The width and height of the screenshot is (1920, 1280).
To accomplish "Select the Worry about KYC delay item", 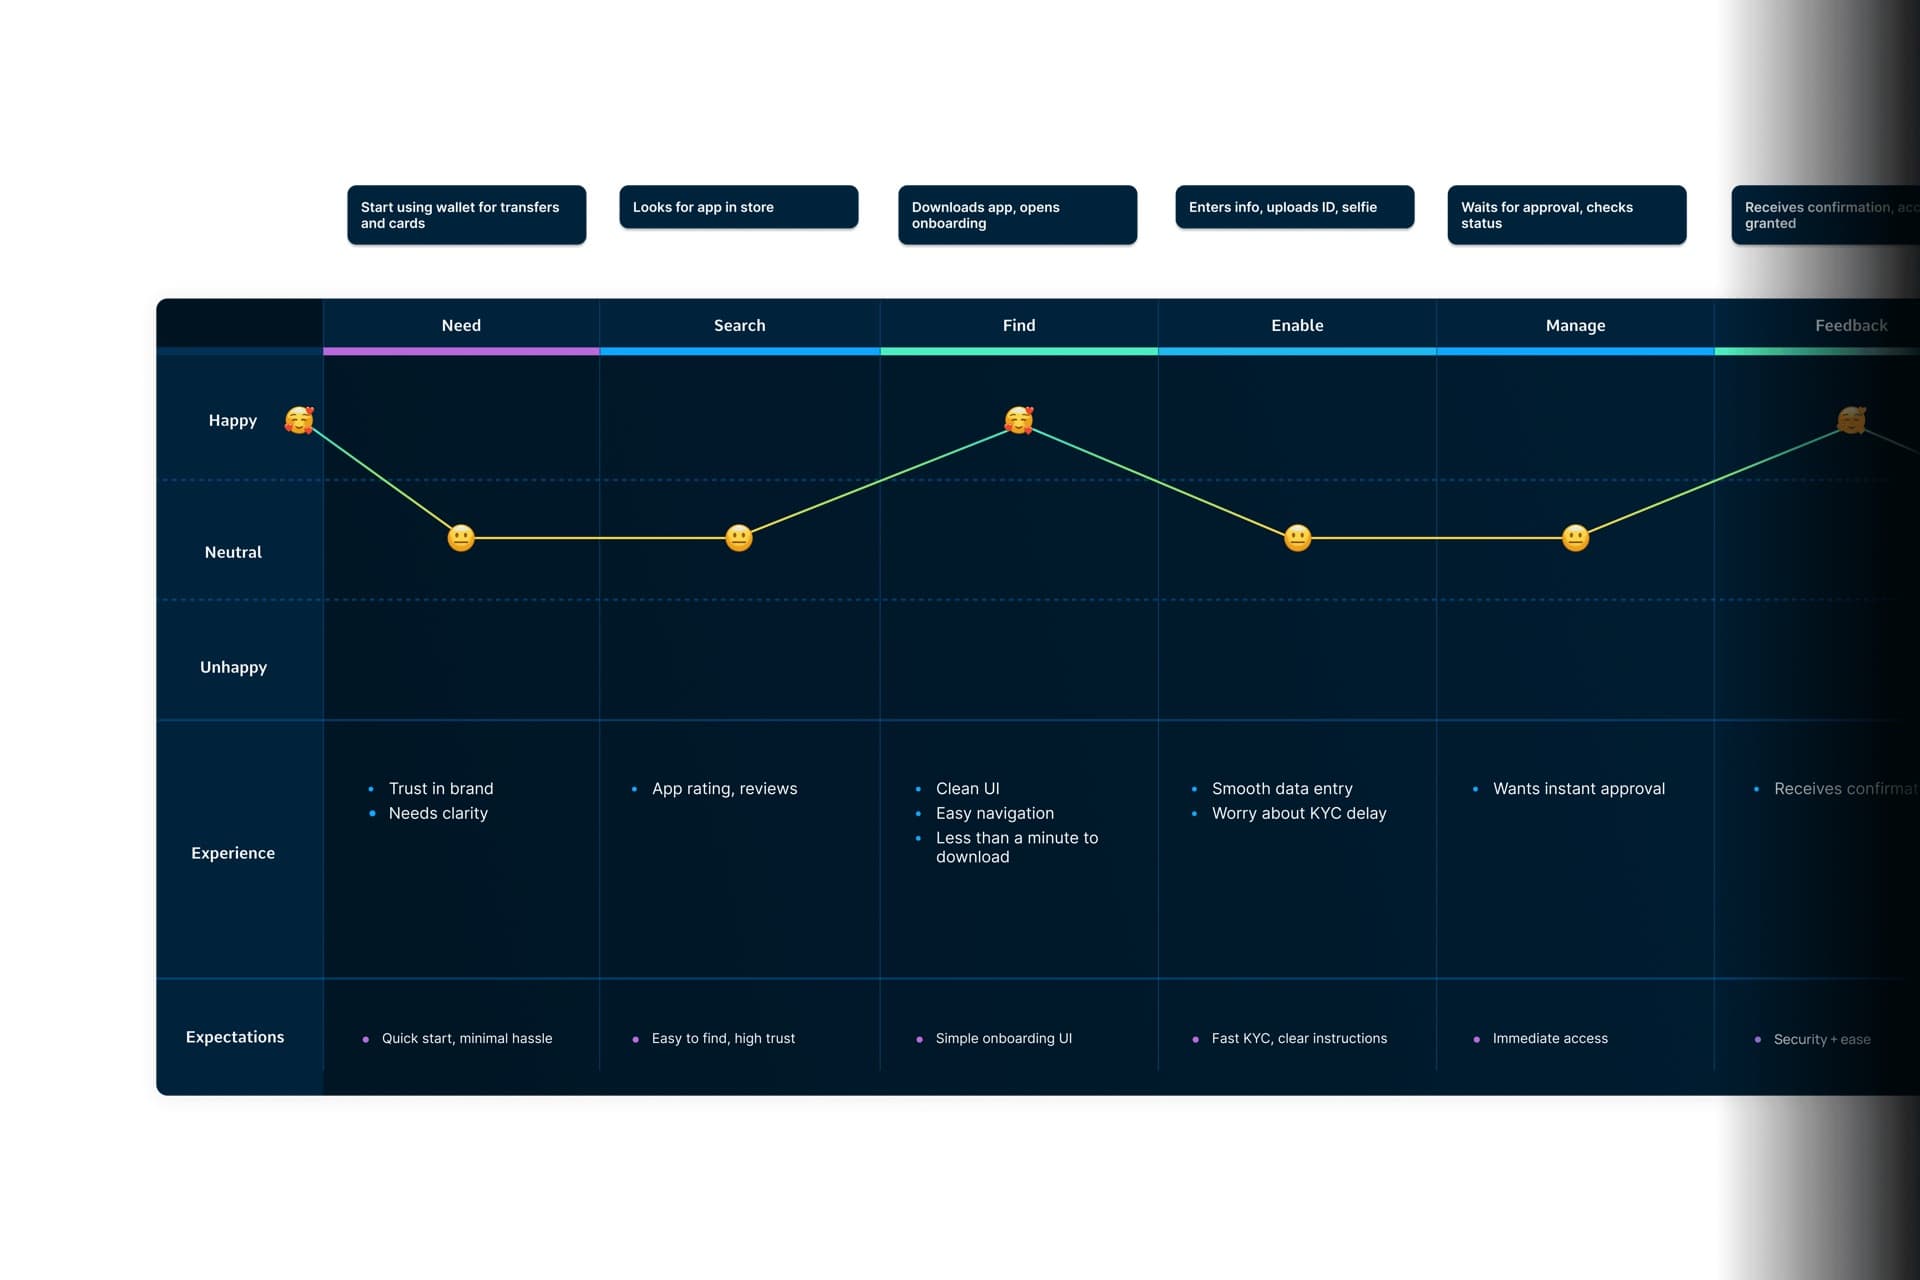I will (1299, 813).
